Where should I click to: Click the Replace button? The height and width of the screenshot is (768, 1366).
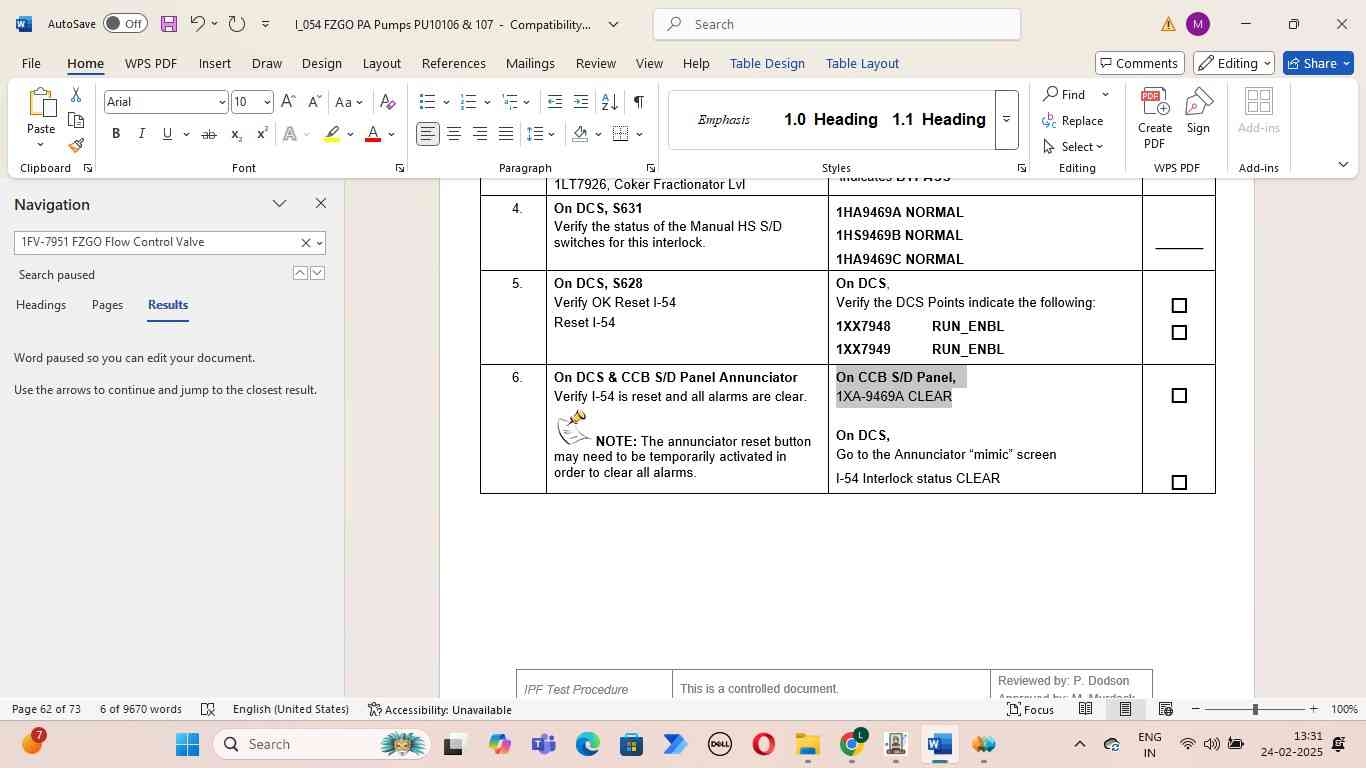(x=1073, y=121)
